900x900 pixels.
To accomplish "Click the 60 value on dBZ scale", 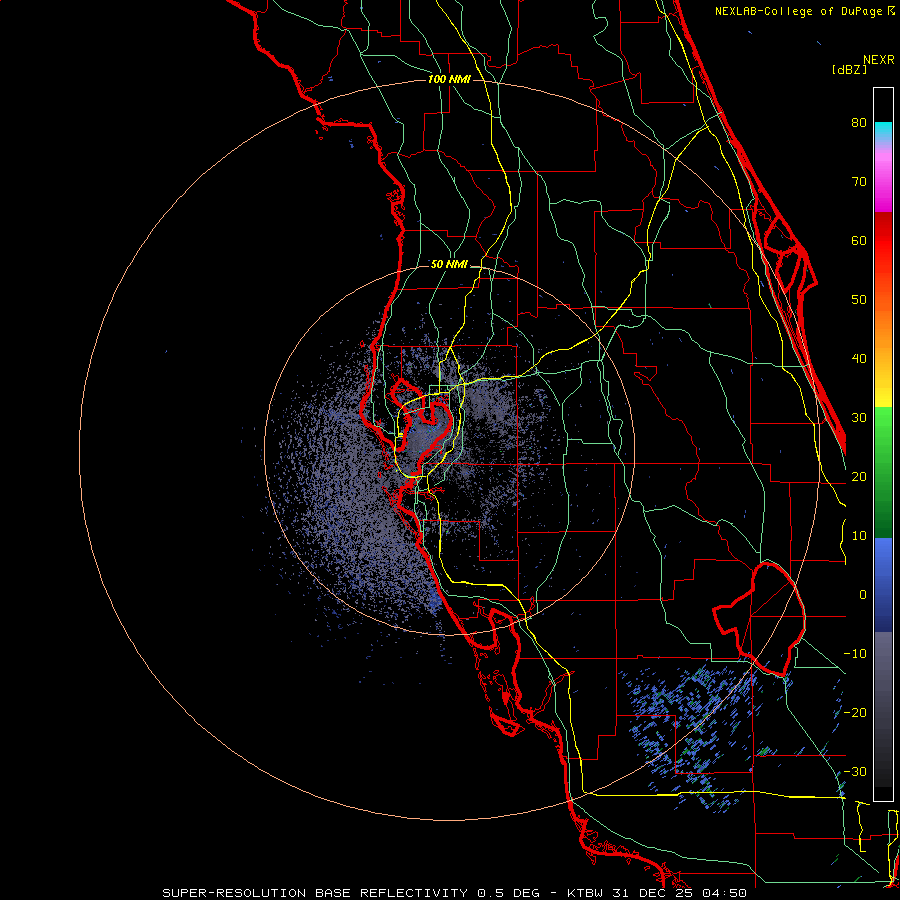I will pyautogui.click(x=859, y=240).
